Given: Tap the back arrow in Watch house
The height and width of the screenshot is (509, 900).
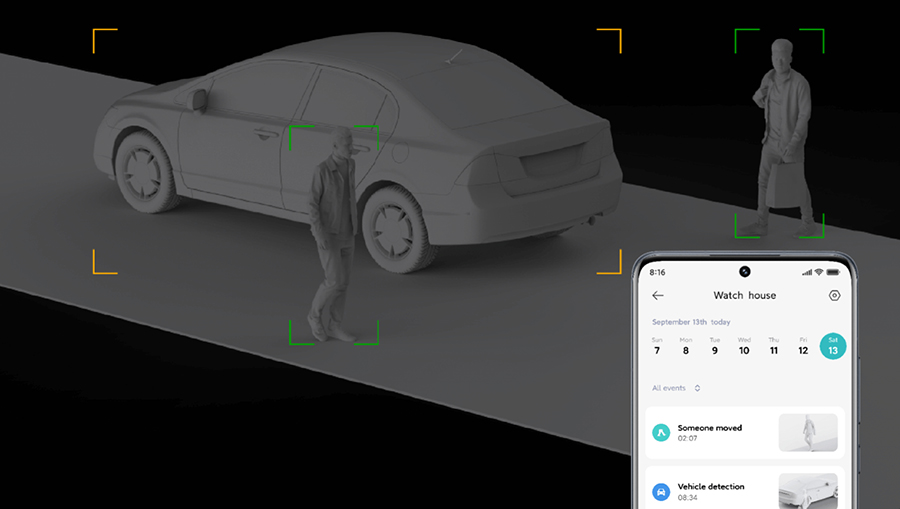Looking at the screenshot, I should pyautogui.click(x=658, y=296).
